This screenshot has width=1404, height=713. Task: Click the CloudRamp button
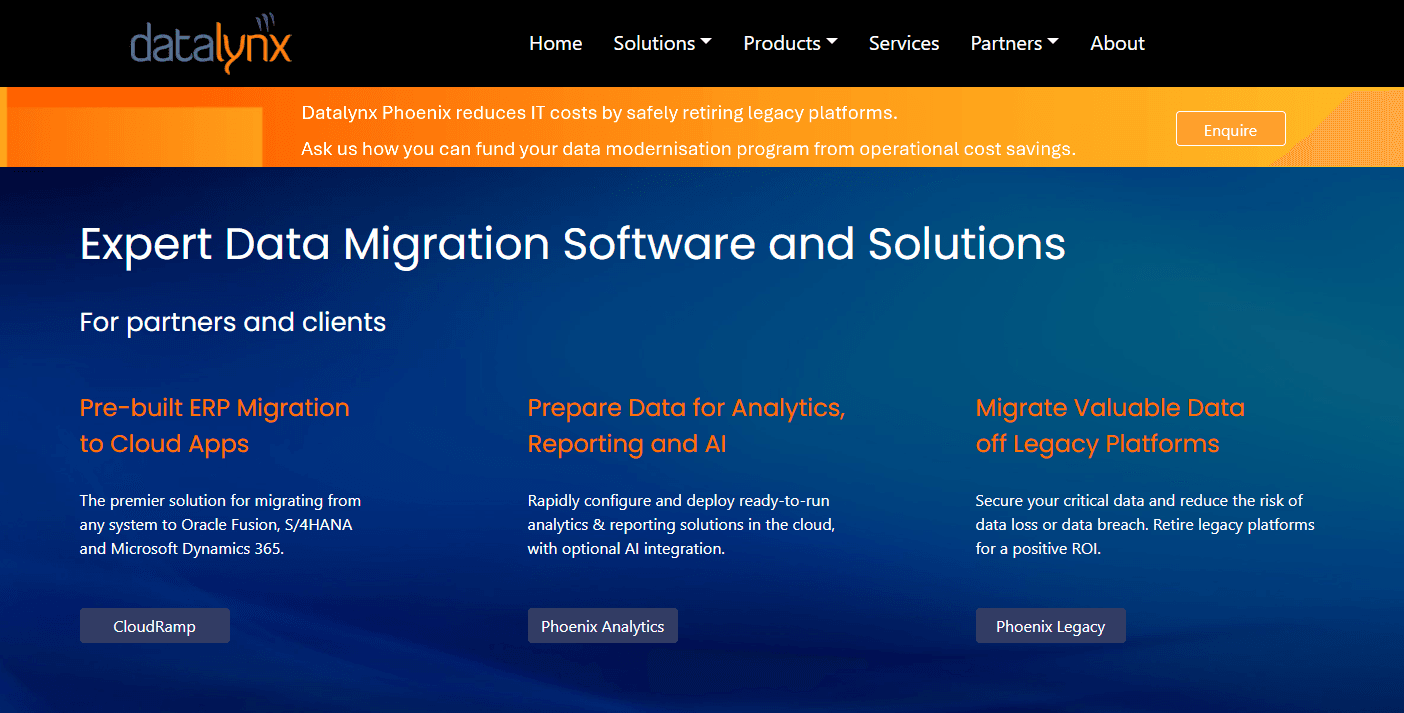tap(155, 626)
